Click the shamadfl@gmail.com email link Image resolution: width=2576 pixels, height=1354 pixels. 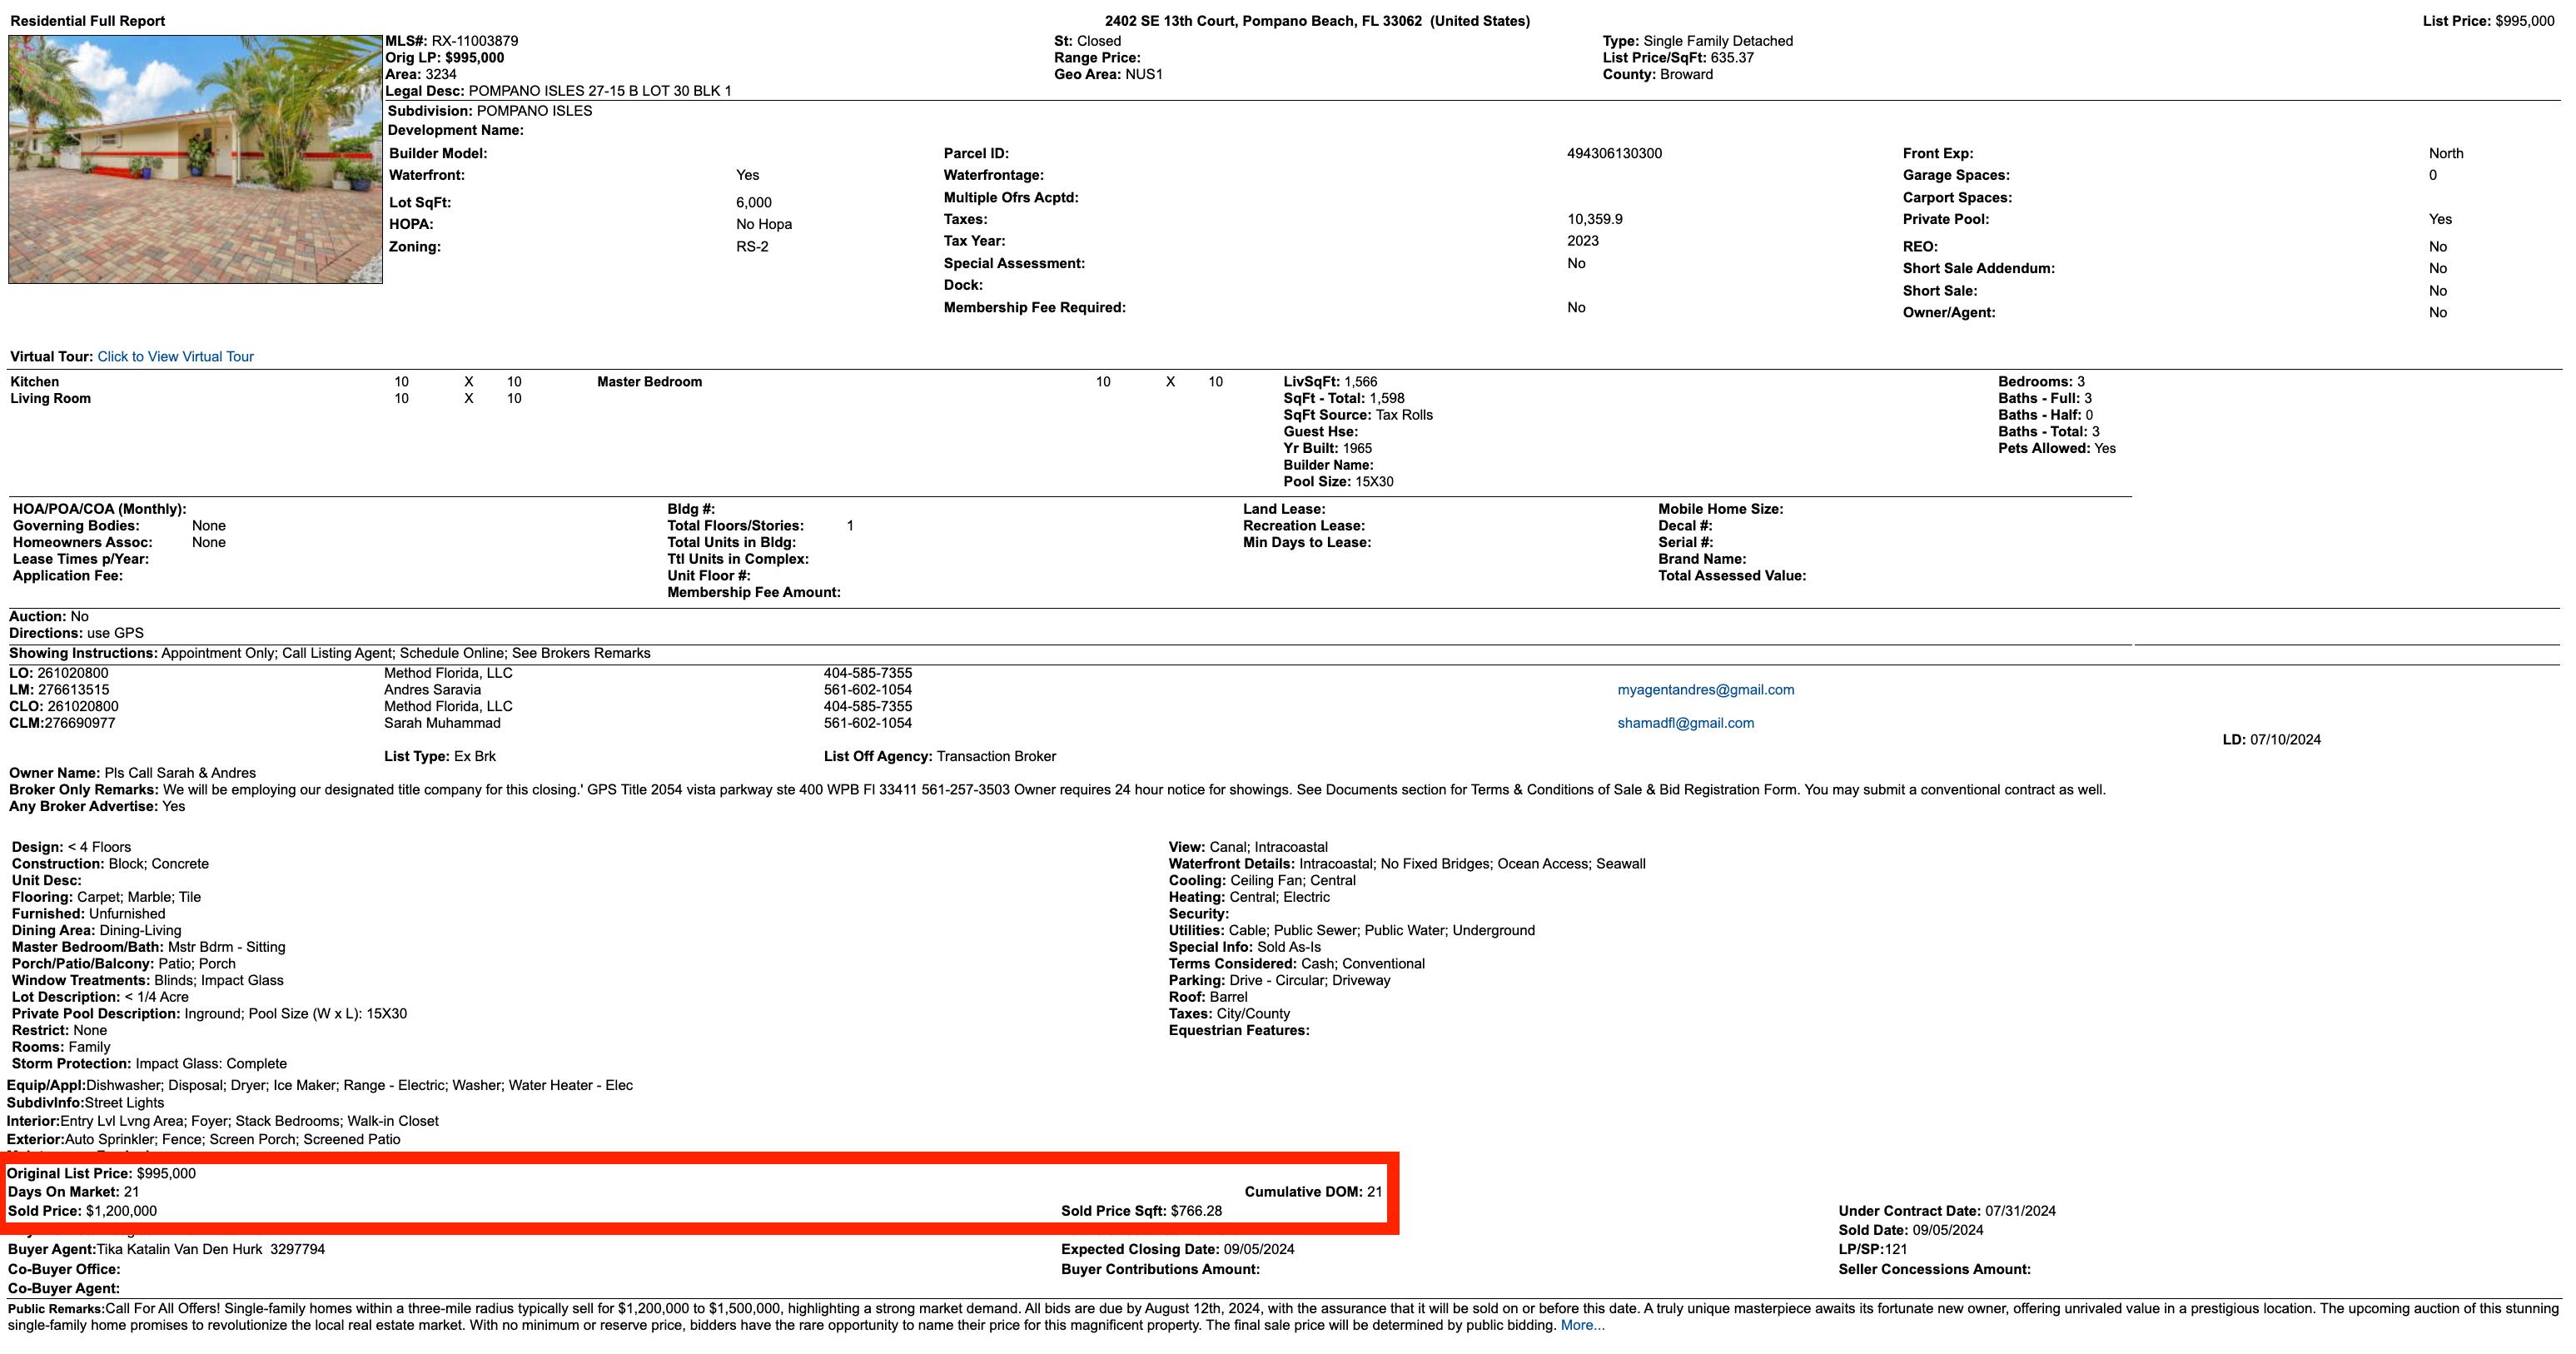(x=1685, y=723)
